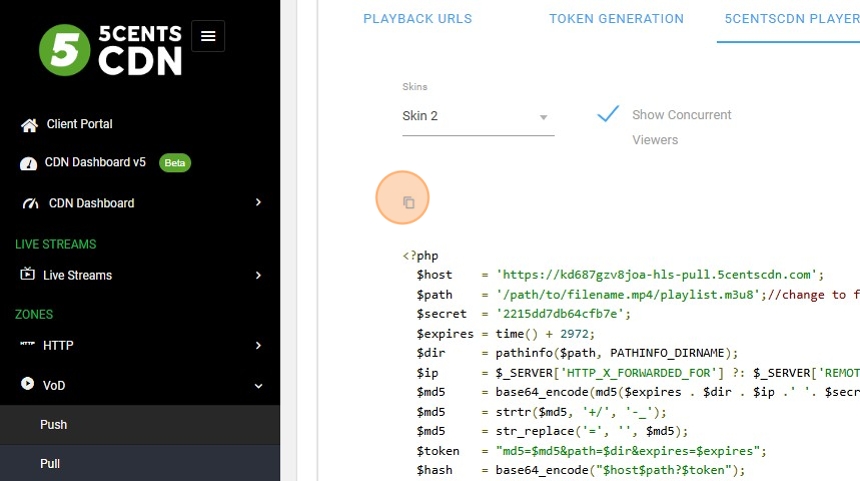Open Client Portal link
Image resolution: width=860 pixels, height=481 pixels.
pos(80,124)
